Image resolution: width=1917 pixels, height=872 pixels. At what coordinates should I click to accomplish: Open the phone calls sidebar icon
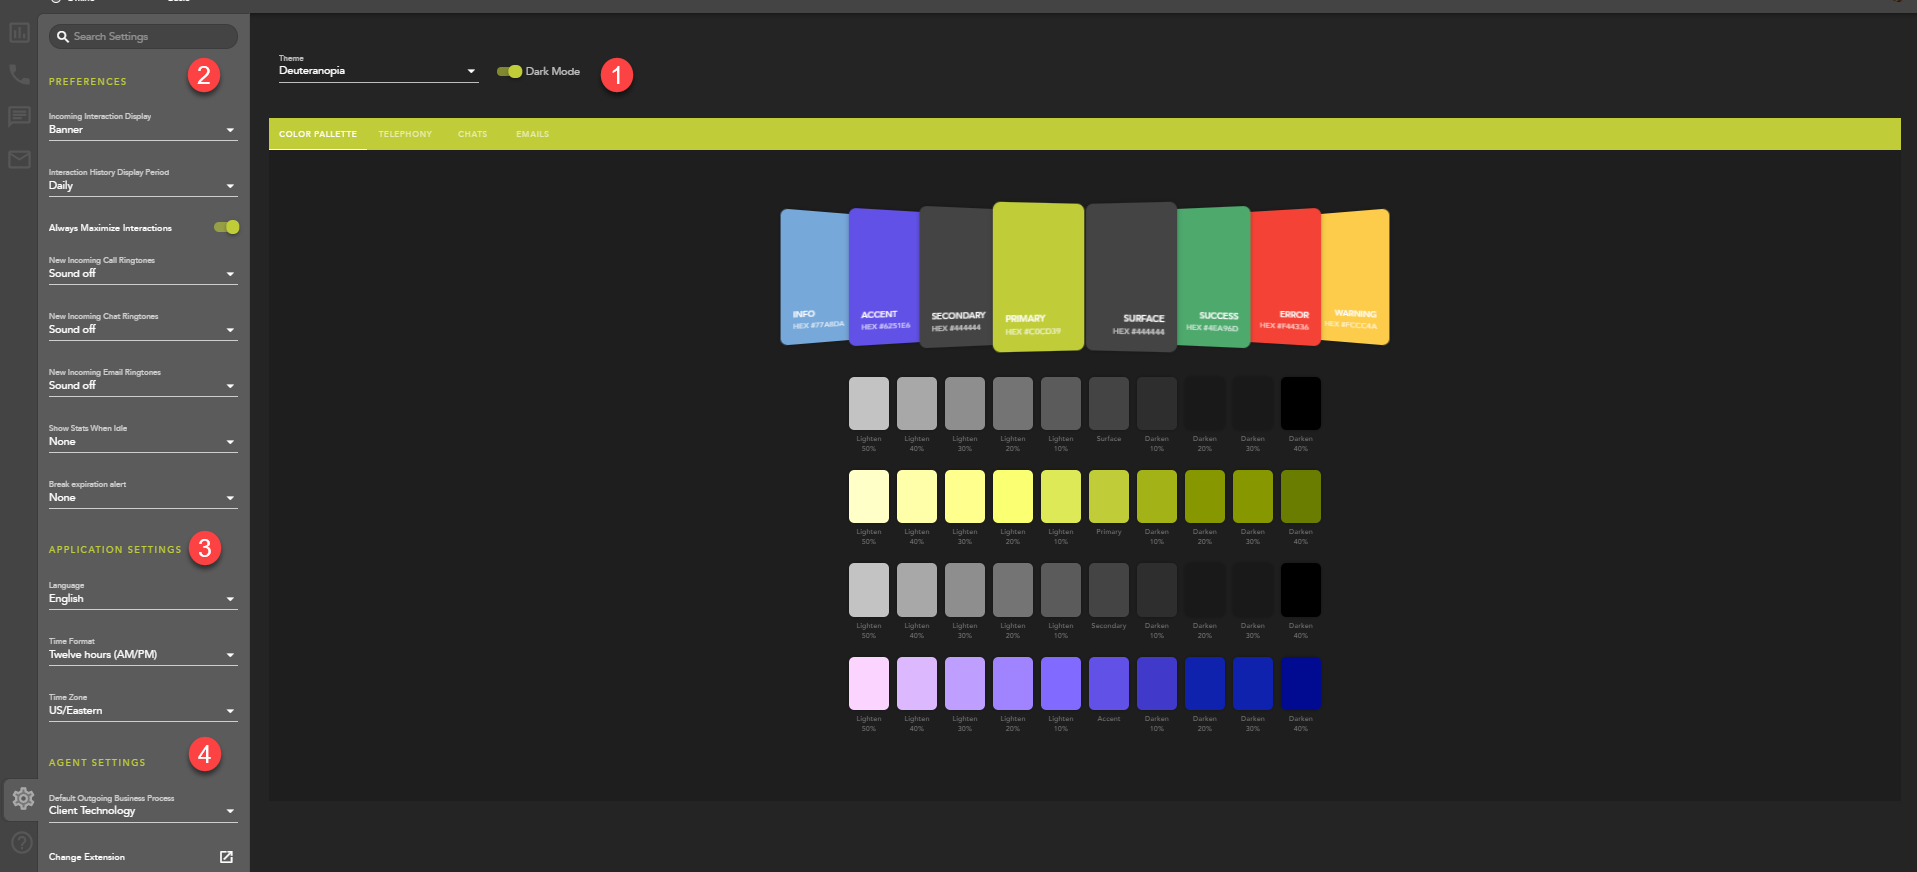(x=19, y=75)
